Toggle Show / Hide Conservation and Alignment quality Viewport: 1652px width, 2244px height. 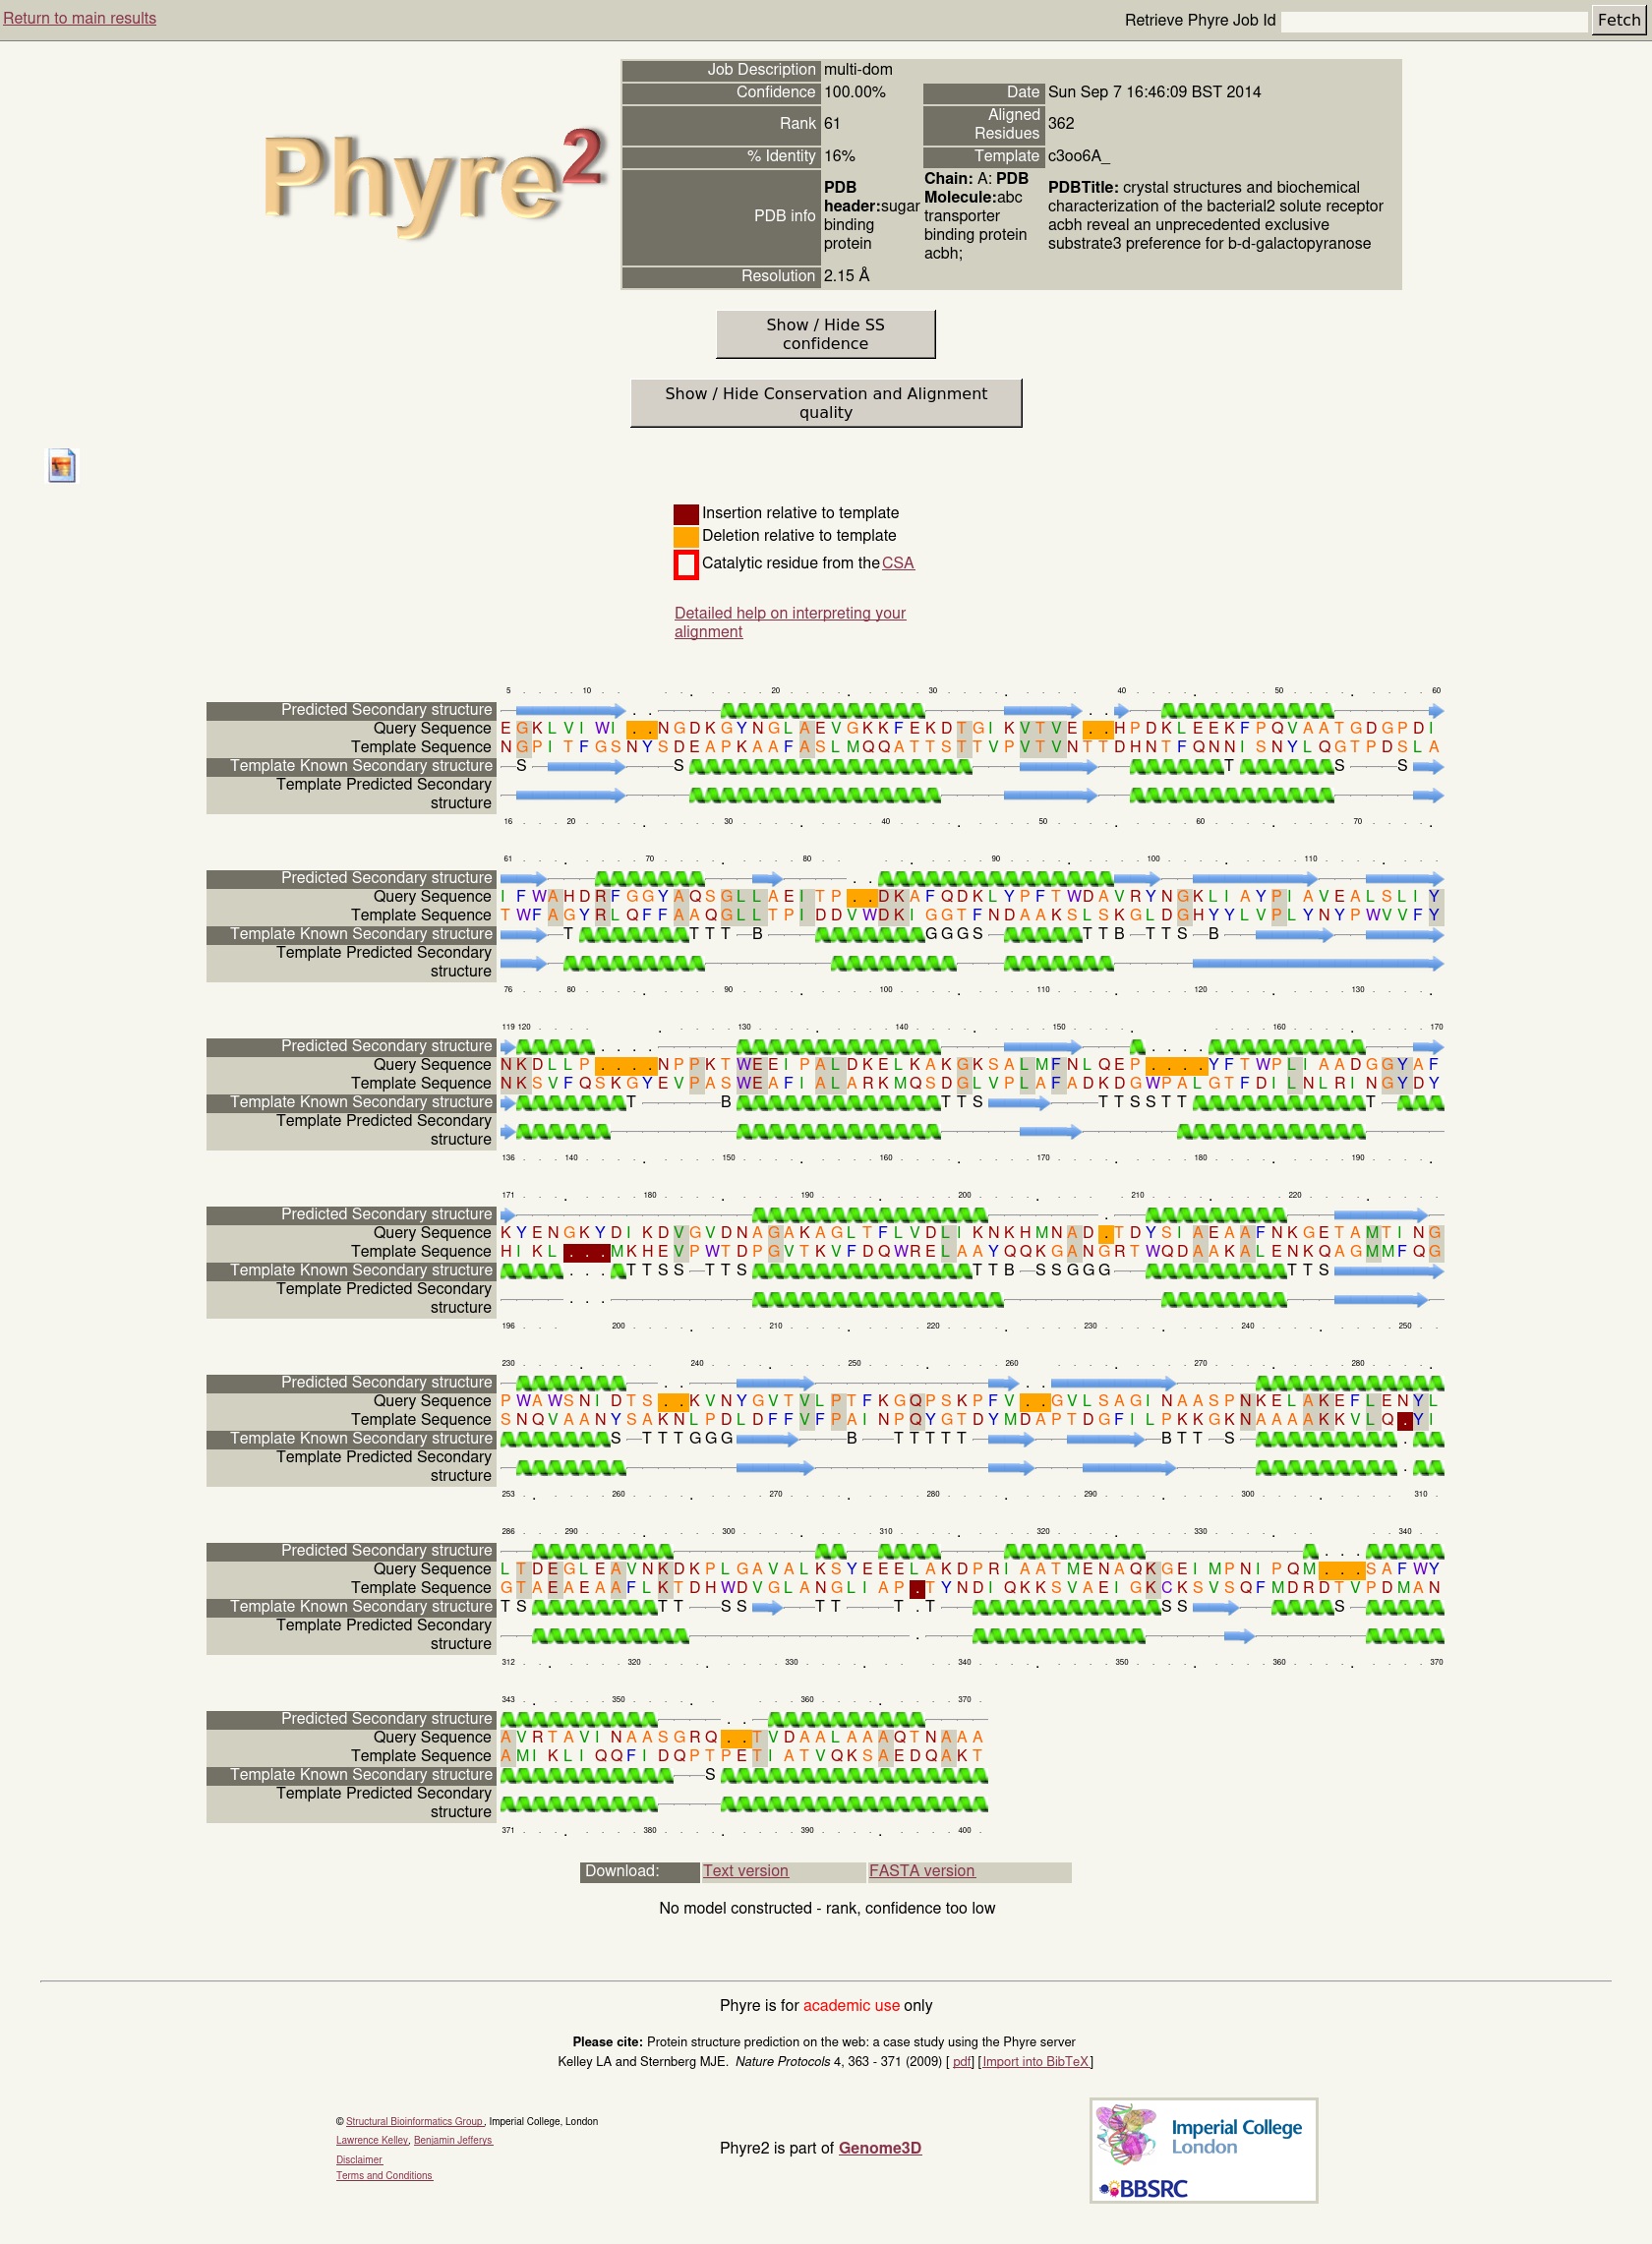coord(825,403)
